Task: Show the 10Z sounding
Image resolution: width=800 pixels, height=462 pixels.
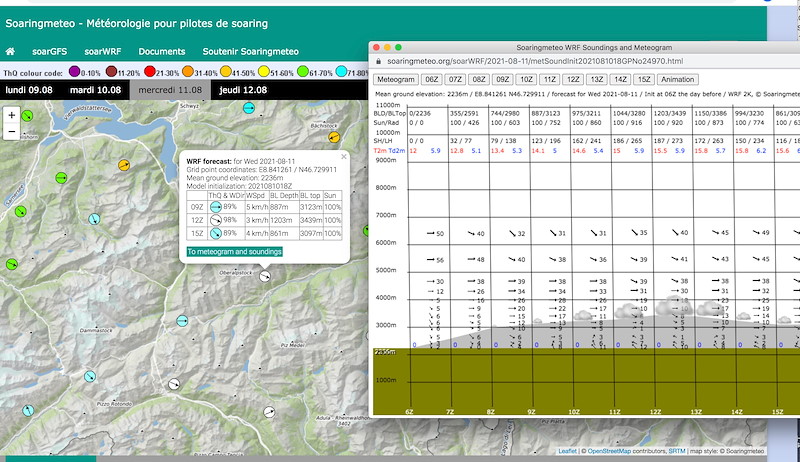Action: 526,80
